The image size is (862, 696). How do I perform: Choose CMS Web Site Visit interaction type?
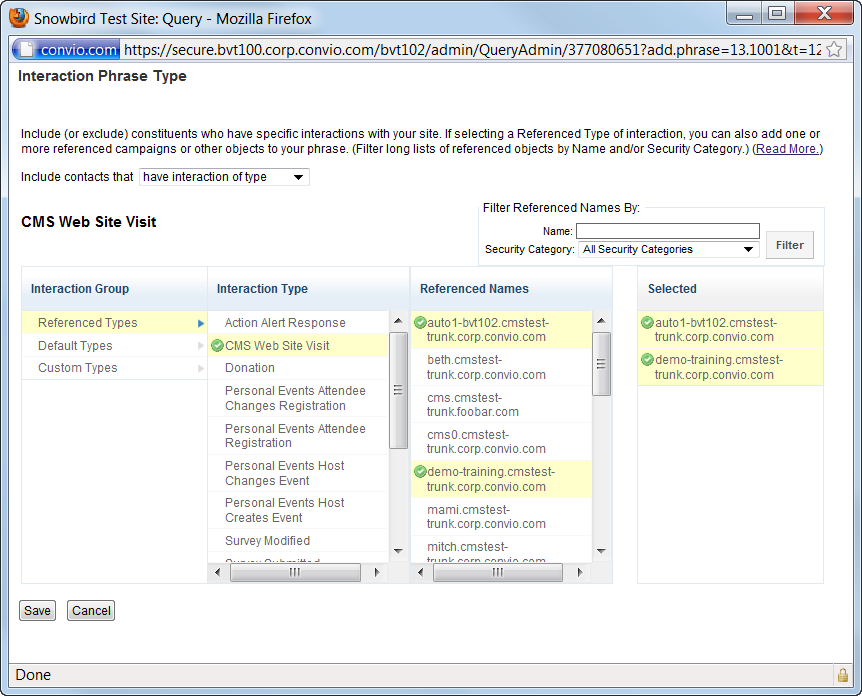click(298, 345)
